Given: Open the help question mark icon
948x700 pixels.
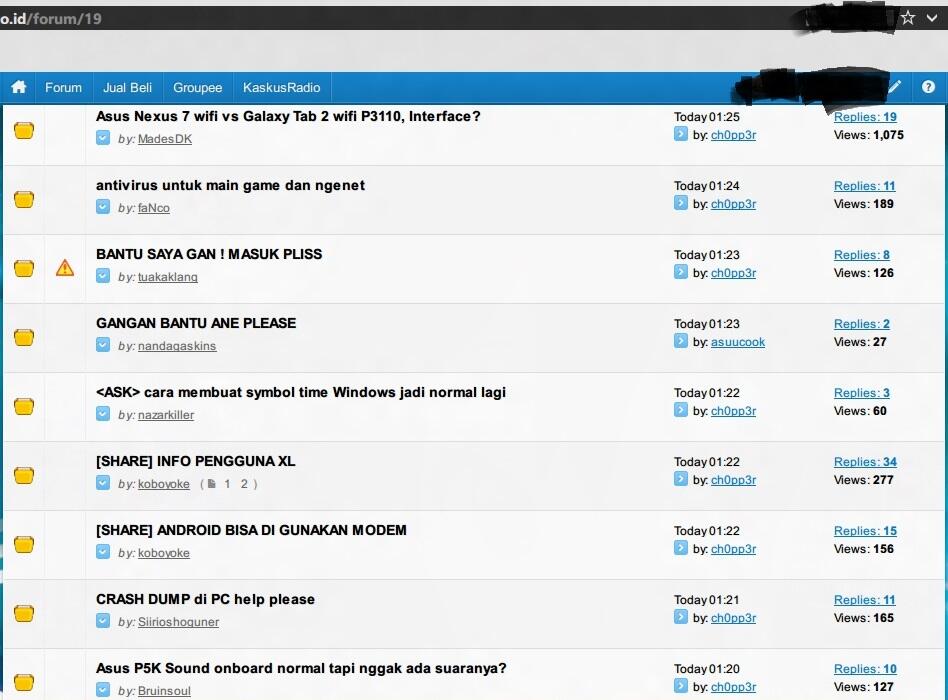Looking at the screenshot, I should [928, 87].
